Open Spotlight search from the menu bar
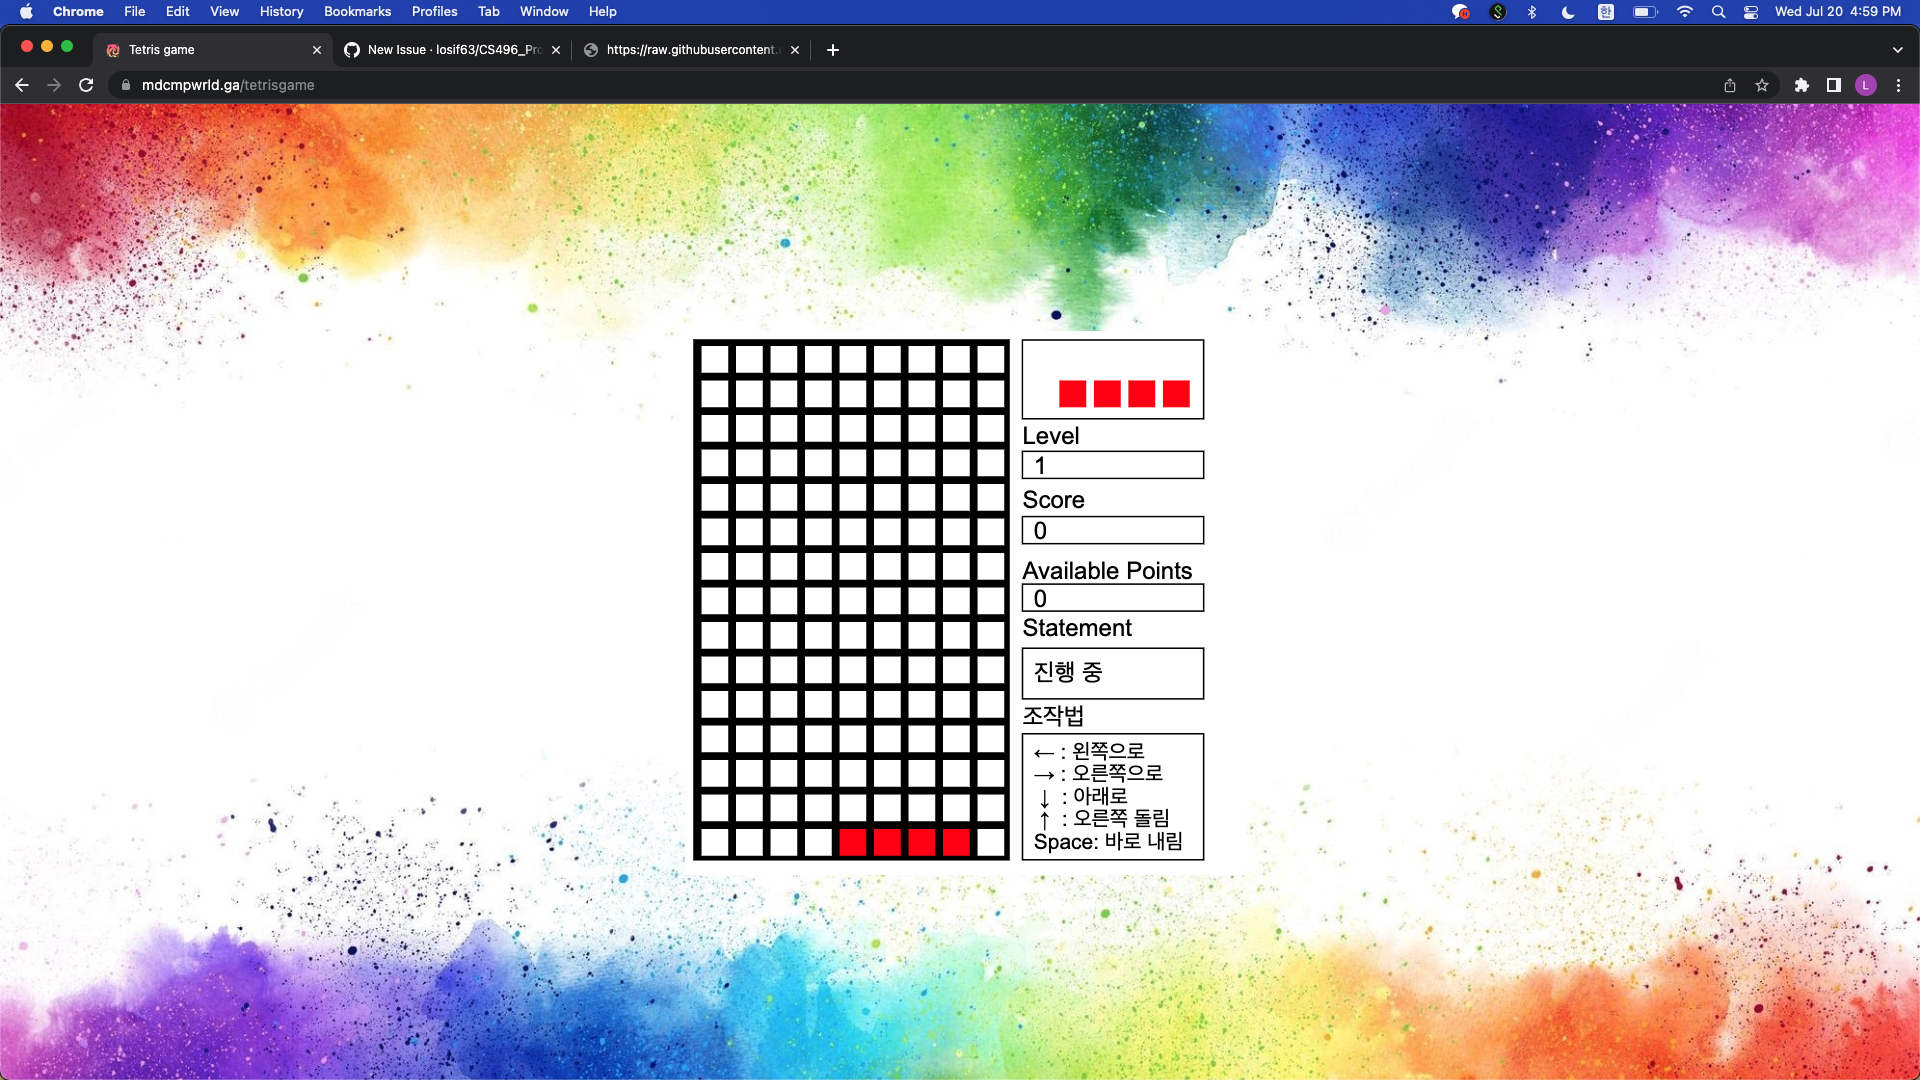1920x1080 pixels. (x=1718, y=12)
